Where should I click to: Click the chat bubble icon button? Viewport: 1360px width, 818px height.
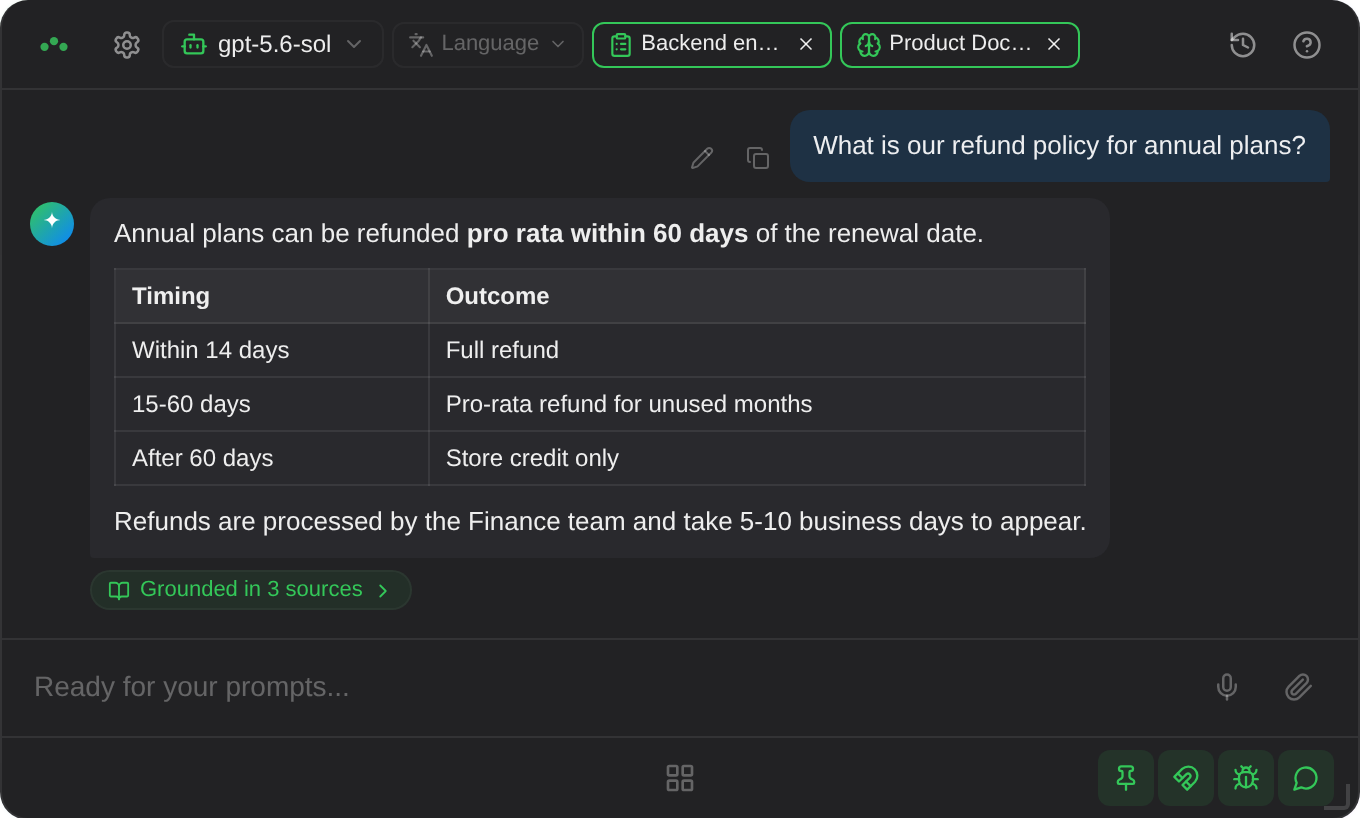[1306, 778]
